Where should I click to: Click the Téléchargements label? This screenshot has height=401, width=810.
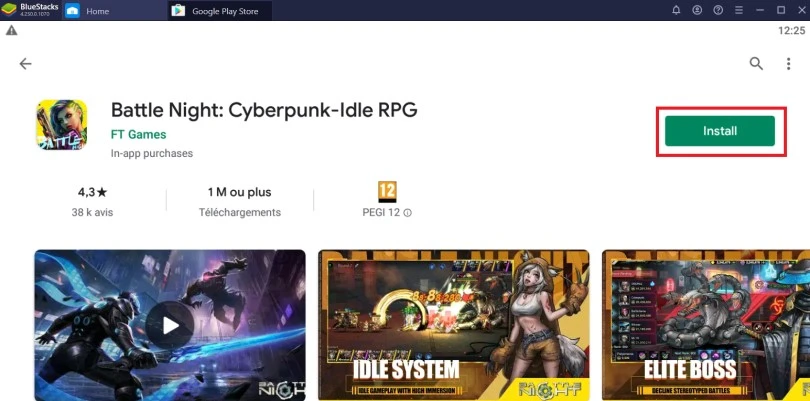240,212
